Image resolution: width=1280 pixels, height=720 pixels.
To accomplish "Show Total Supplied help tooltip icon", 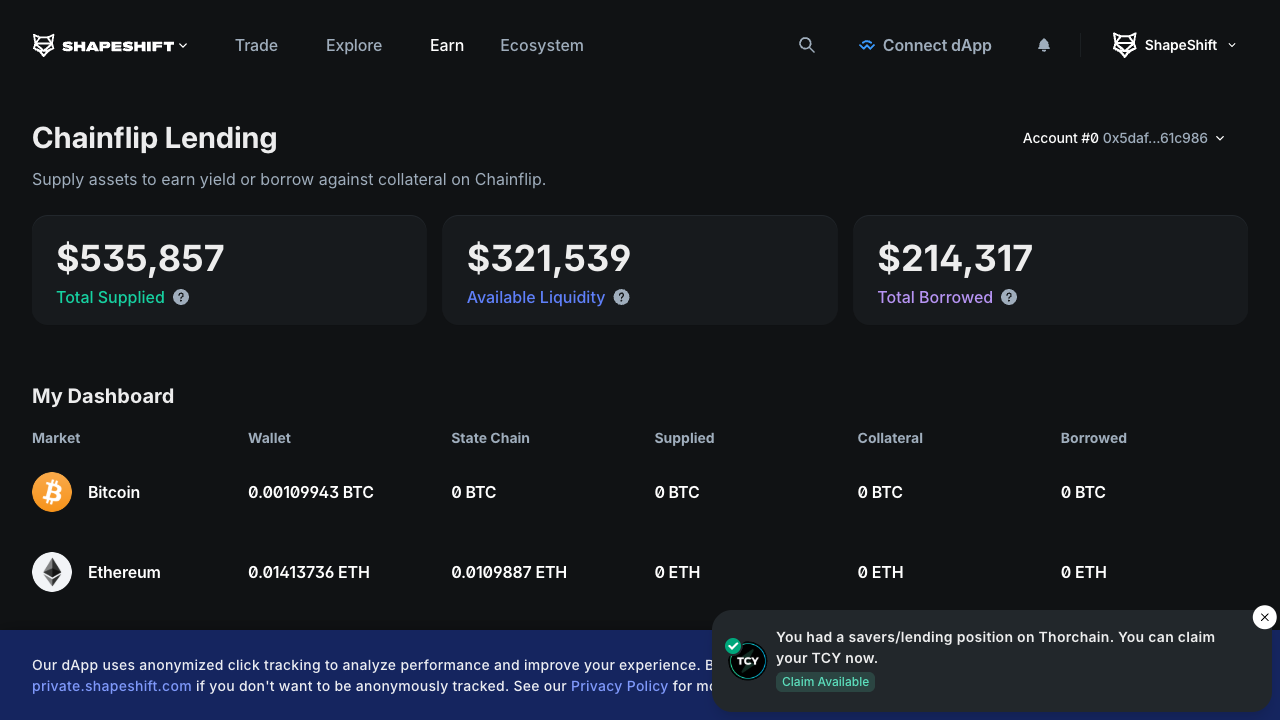I will pos(181,297).
